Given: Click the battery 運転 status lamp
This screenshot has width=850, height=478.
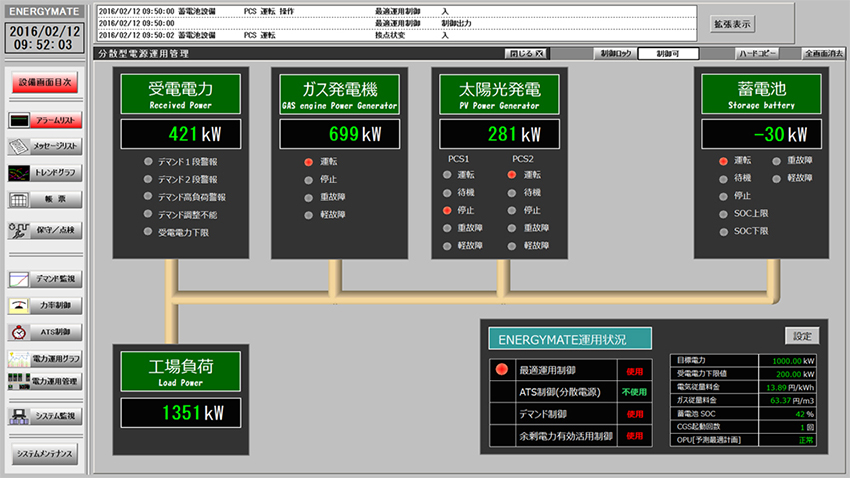Looking at the screenshot, I should [723, 161].
